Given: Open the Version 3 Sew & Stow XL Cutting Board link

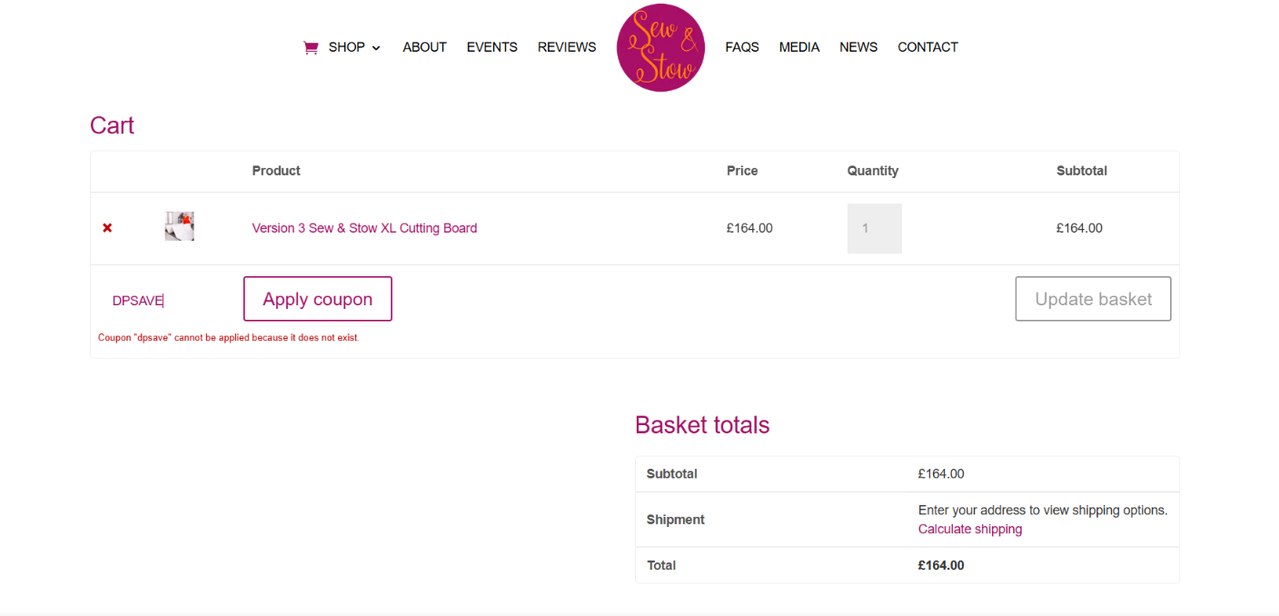Looking at the screenshot, I should pyautogui.click(x=364, y=228).
